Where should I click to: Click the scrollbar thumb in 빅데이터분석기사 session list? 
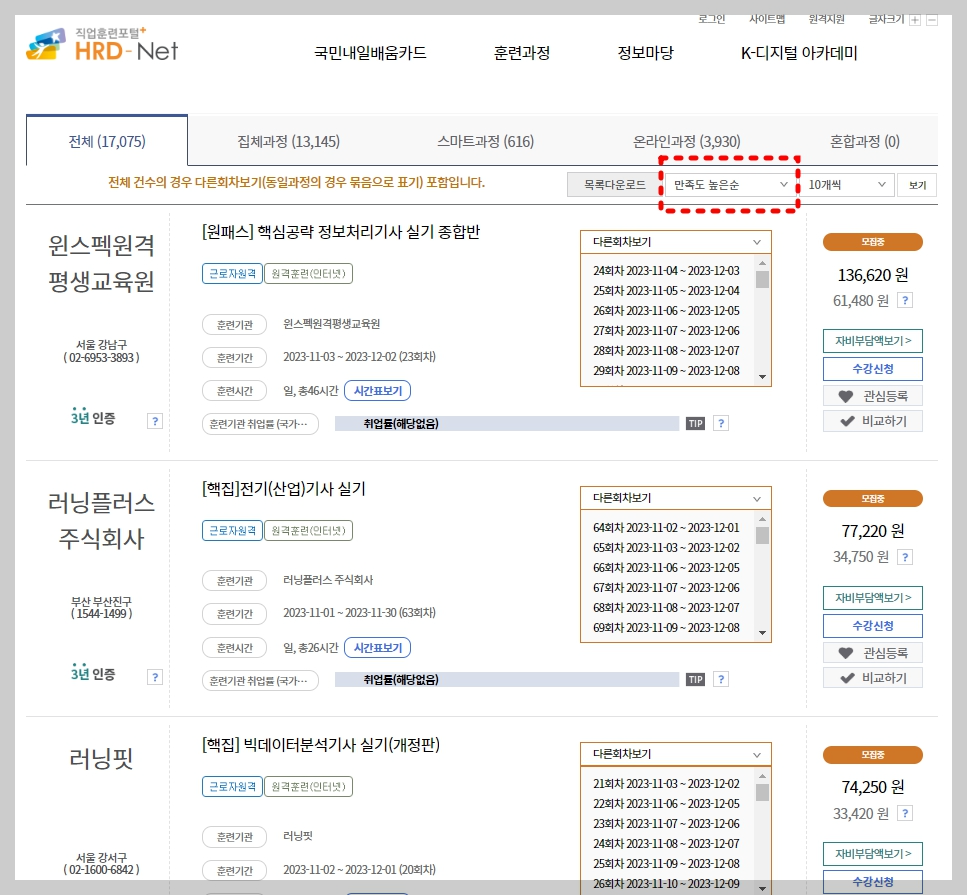pos(762,792)
